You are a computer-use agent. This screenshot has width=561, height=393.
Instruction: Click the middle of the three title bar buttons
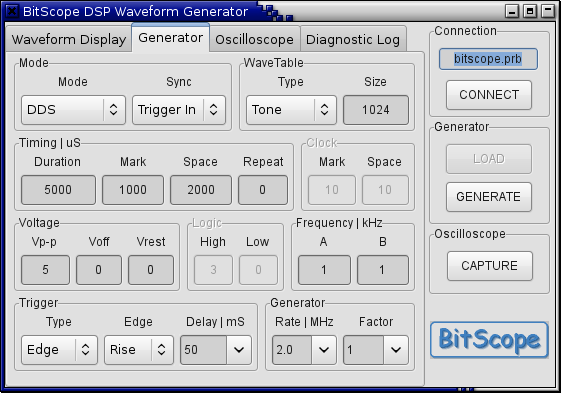point(530,11)
